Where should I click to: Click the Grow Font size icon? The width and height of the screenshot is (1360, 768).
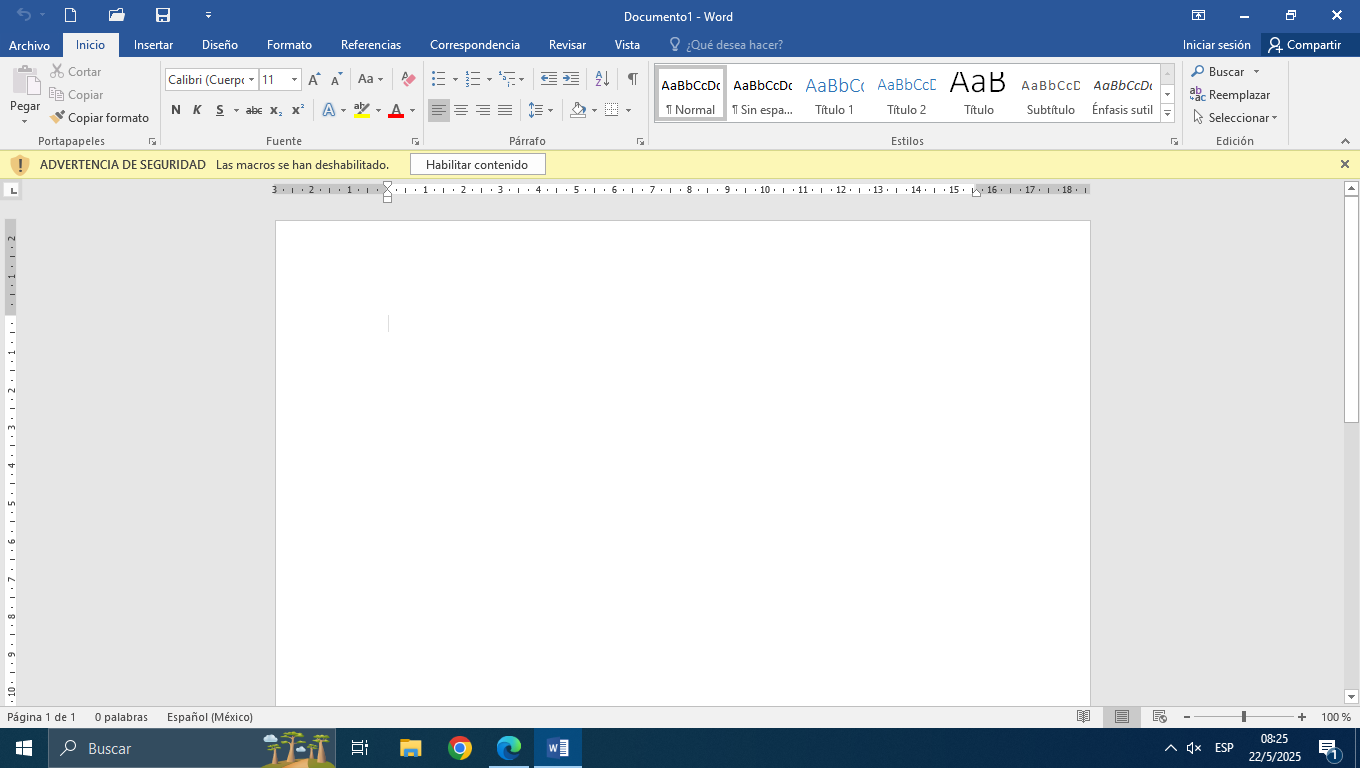[x=314, y=79]
